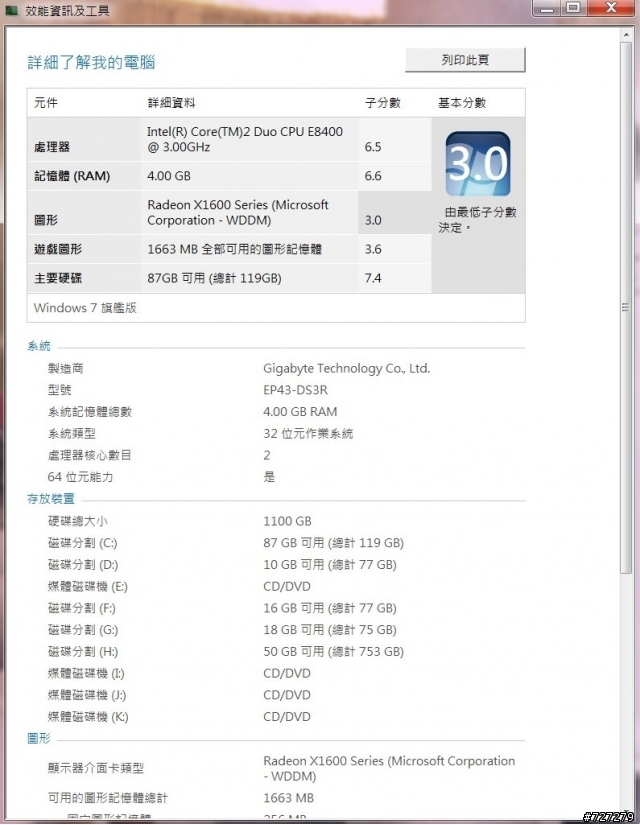640x825 pixels.
Task: Click the RAM subscore 6.6
Action: coord(373,176)
